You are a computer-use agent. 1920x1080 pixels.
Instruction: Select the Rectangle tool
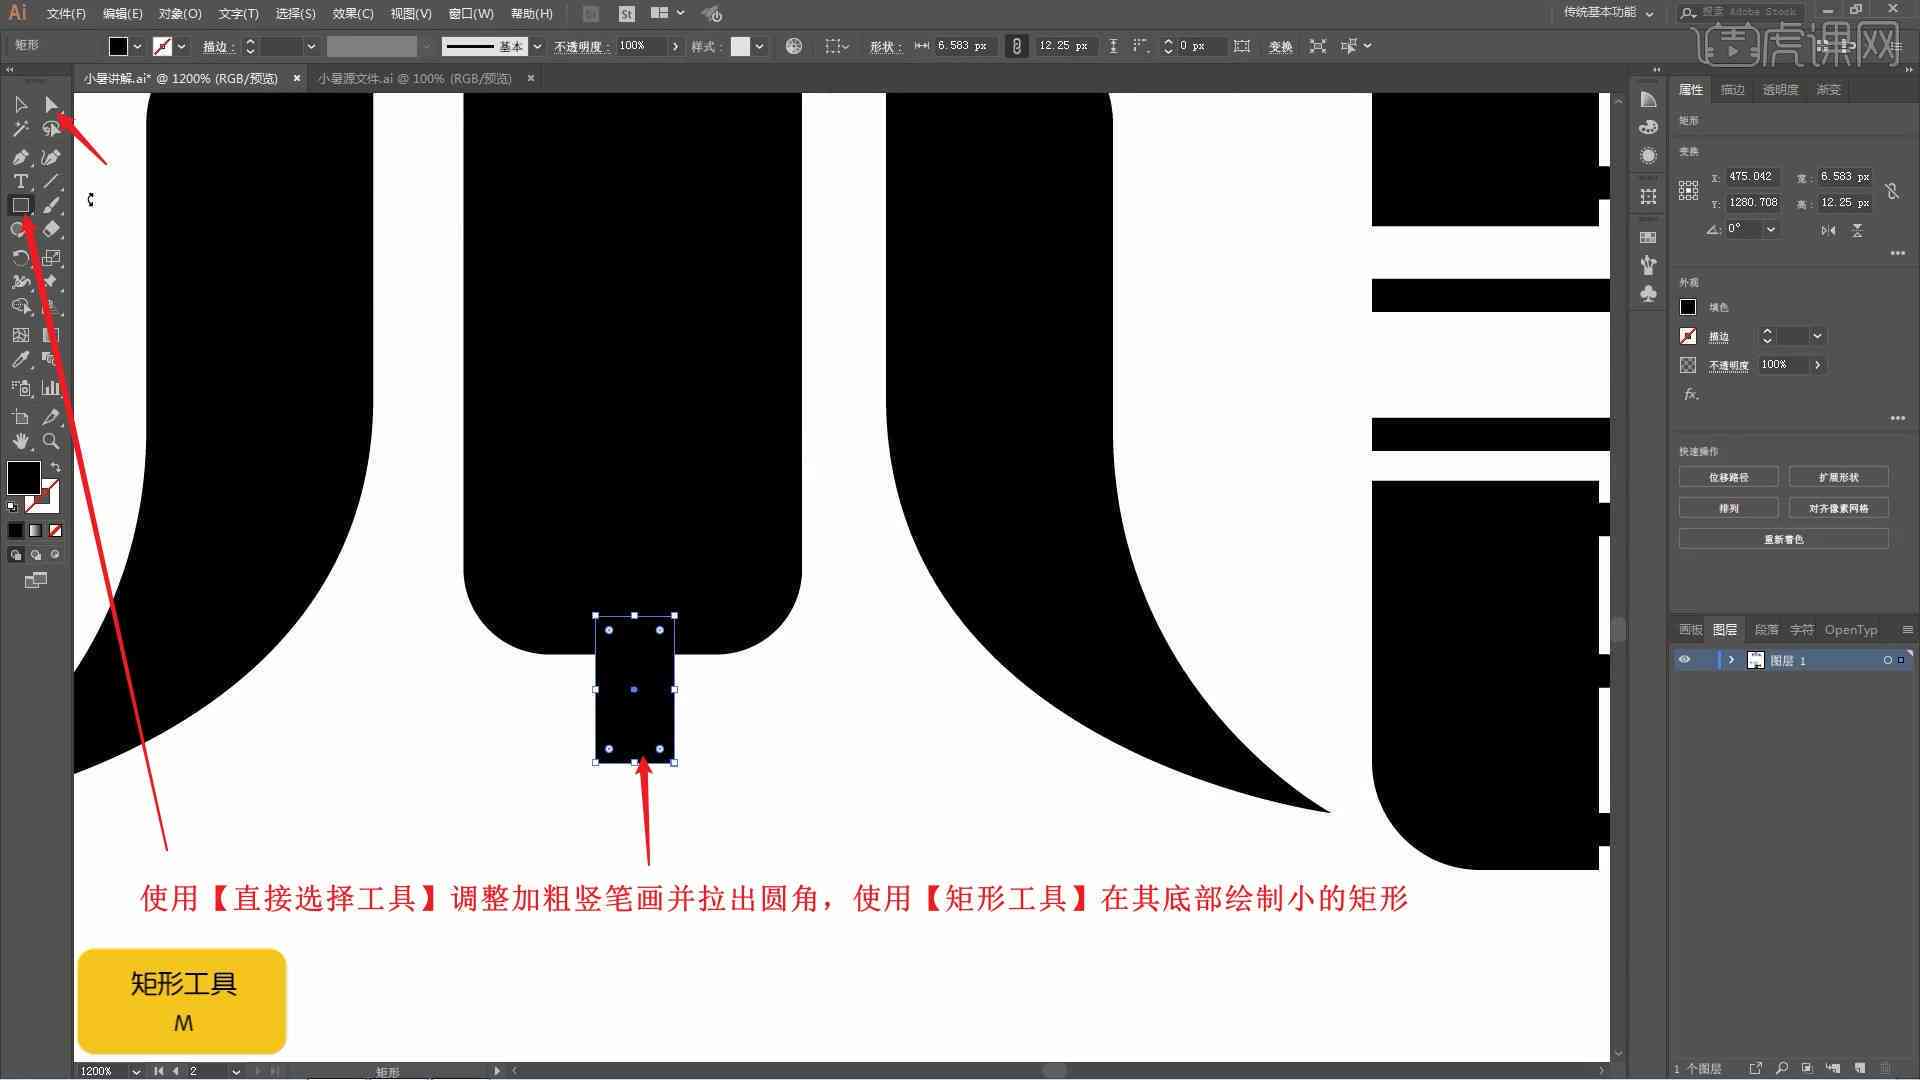point(20,204)
